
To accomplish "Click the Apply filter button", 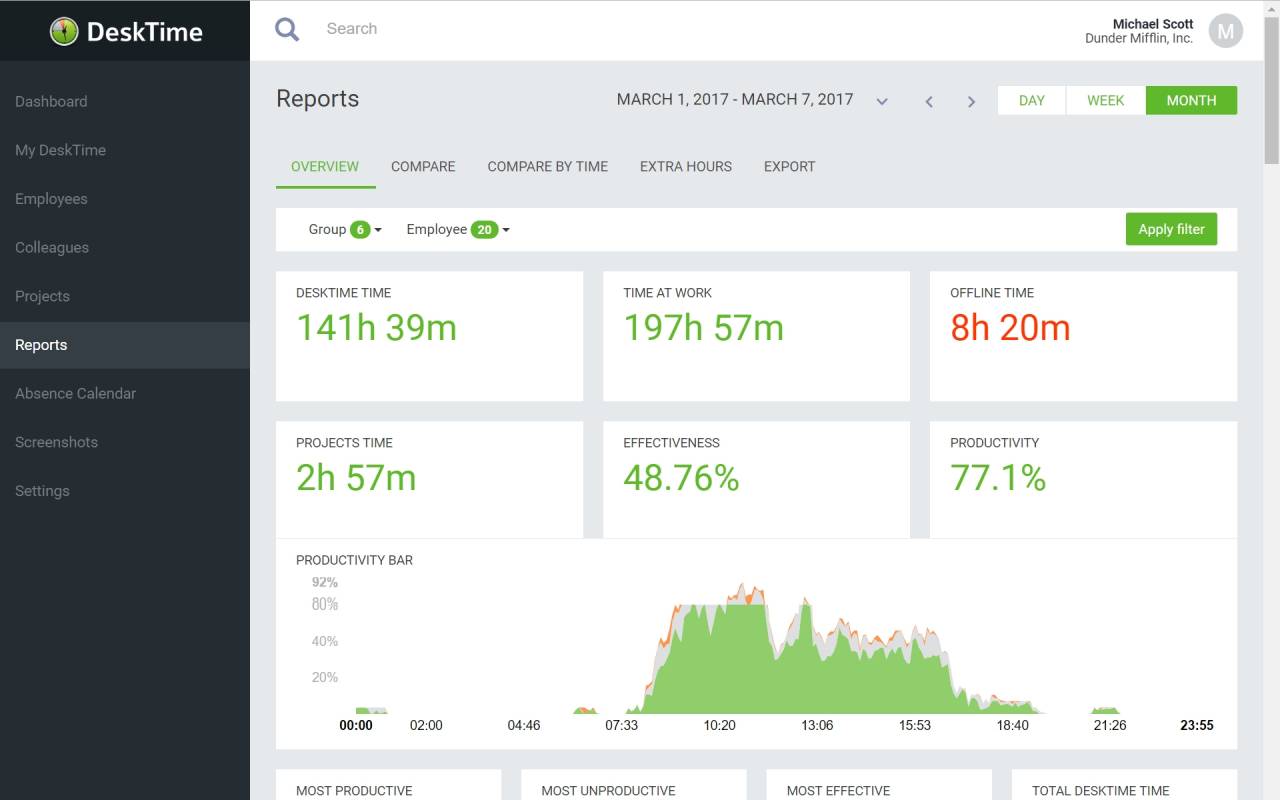I will click(1171, 229).
